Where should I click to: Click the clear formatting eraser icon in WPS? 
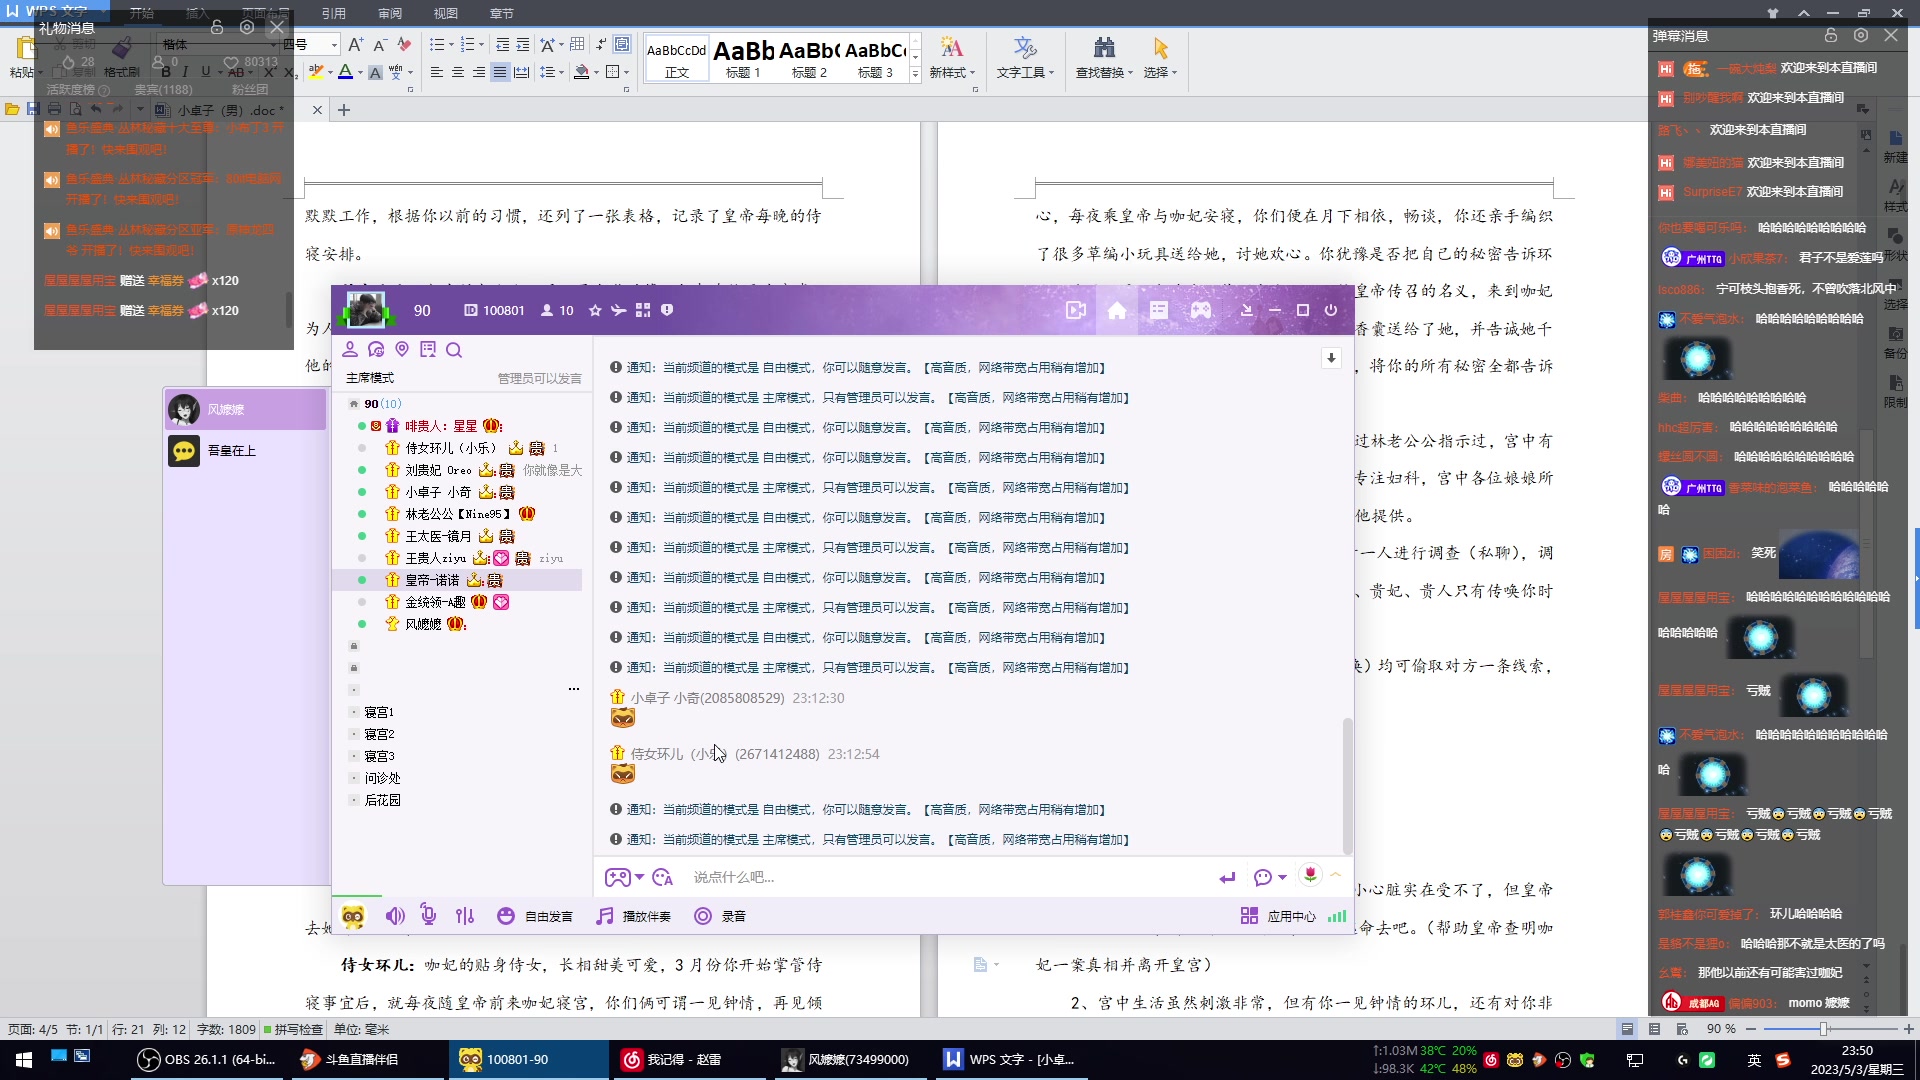(404, 44)
